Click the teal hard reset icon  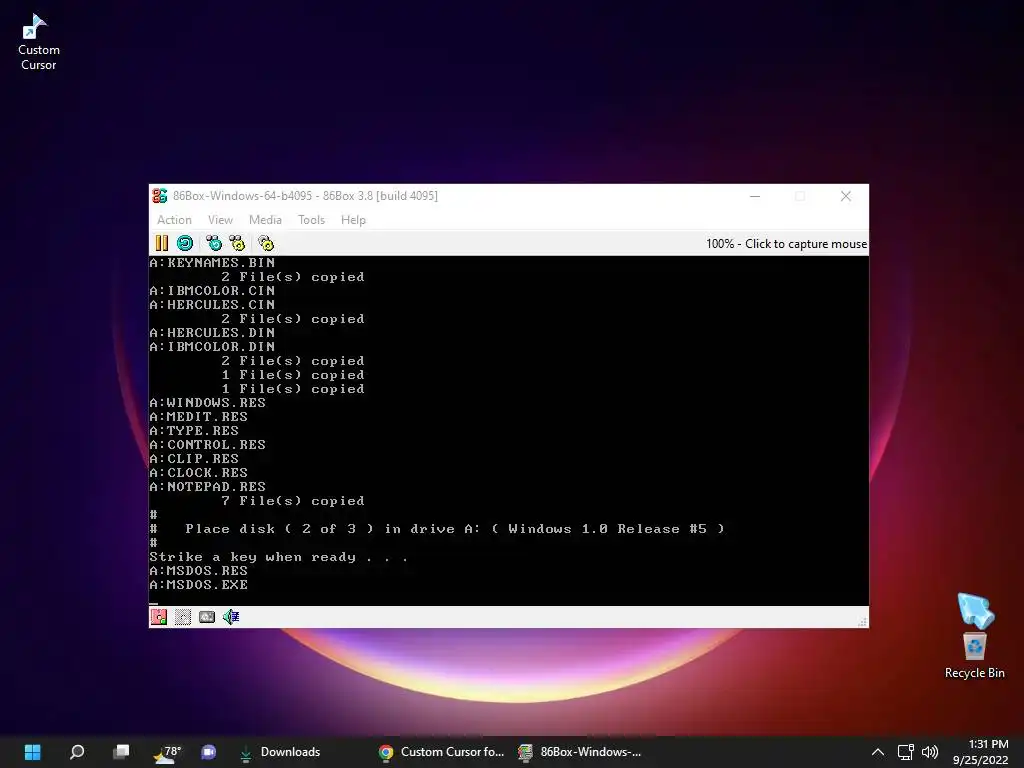click(185, 244)
